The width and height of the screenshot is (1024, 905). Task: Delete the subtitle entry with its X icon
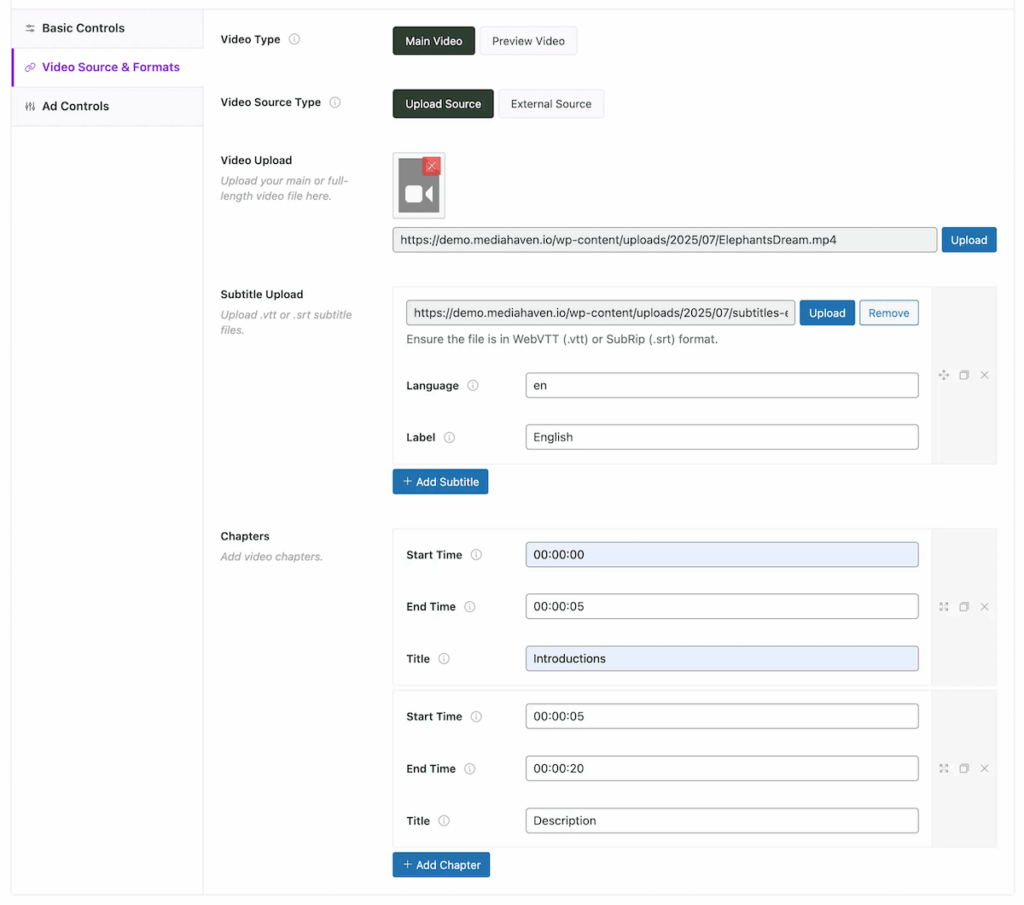(984, 375)
